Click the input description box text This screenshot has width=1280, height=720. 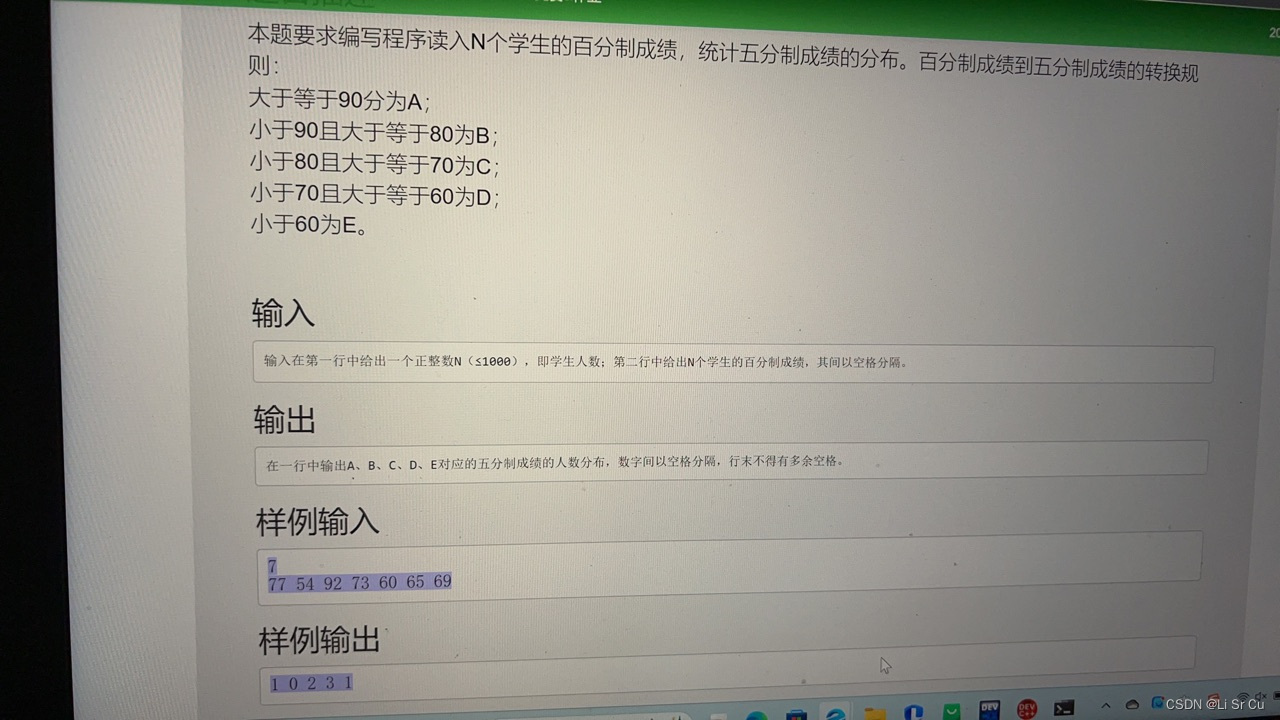pos(587,362)
